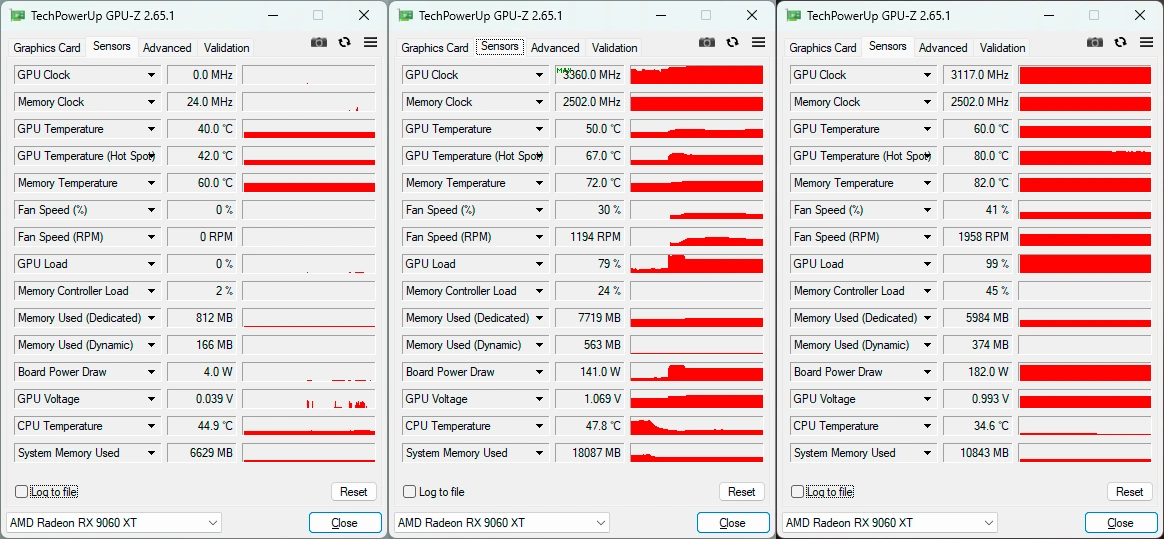Click GPU Load graph in middle window
Screen dimensions: 1164x539
click(697, 264)
